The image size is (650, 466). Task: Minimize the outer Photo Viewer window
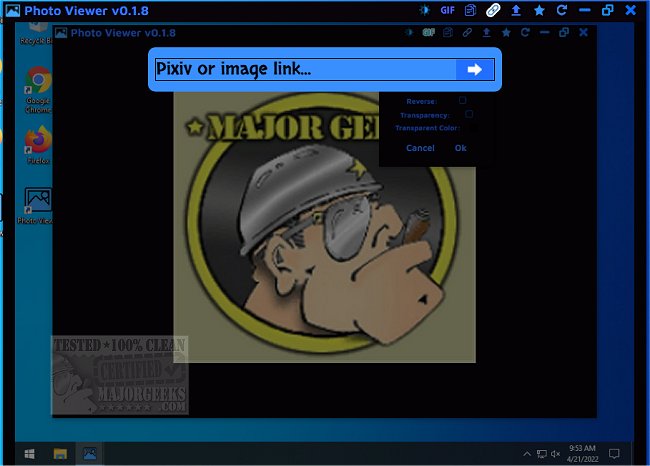point(585,10)
